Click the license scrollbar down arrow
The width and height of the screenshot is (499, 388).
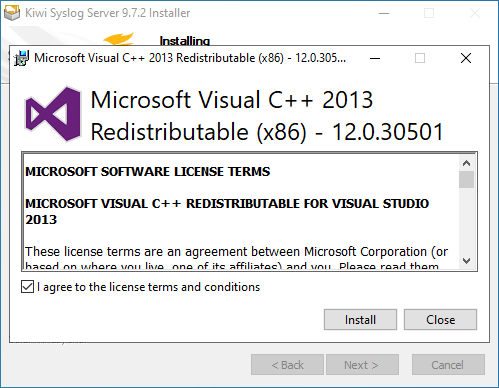466,260
